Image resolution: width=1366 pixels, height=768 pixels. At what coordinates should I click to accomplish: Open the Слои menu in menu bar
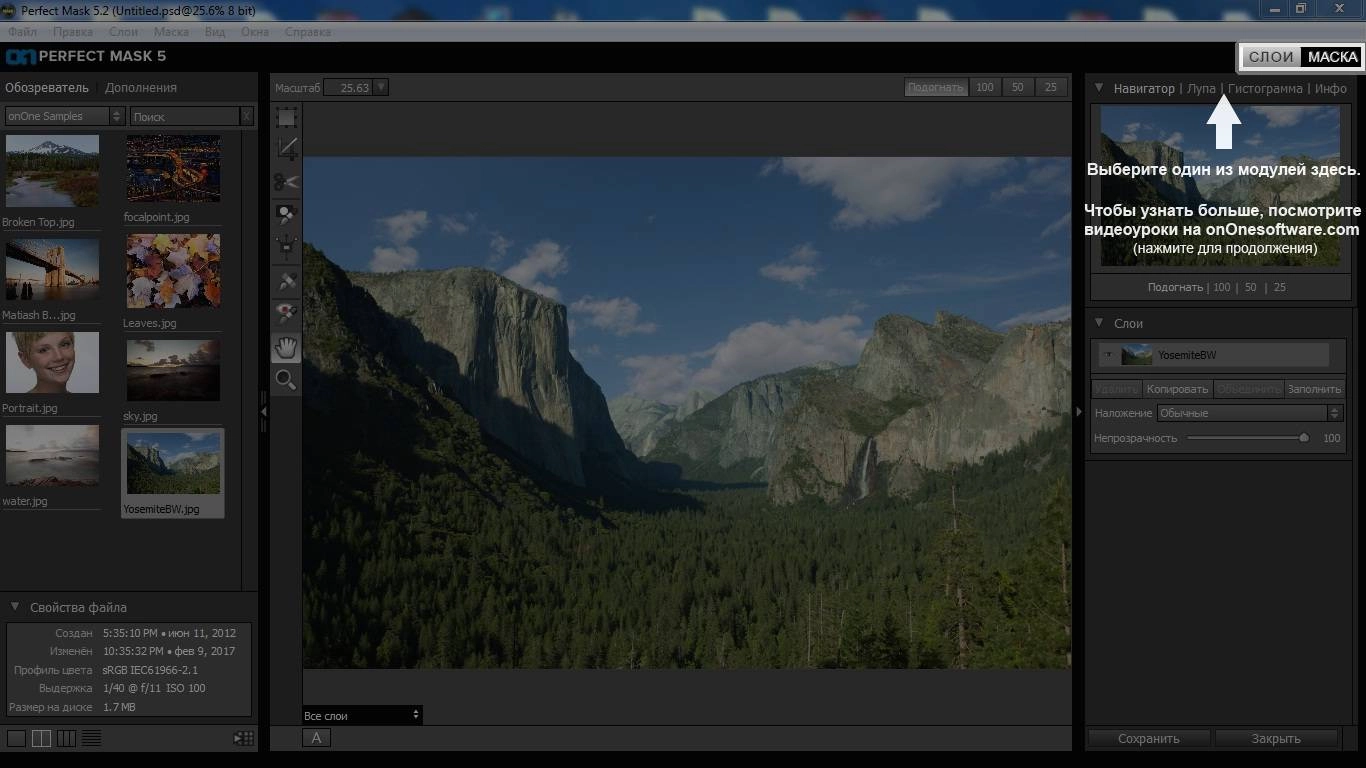click(x=123, y=32)
